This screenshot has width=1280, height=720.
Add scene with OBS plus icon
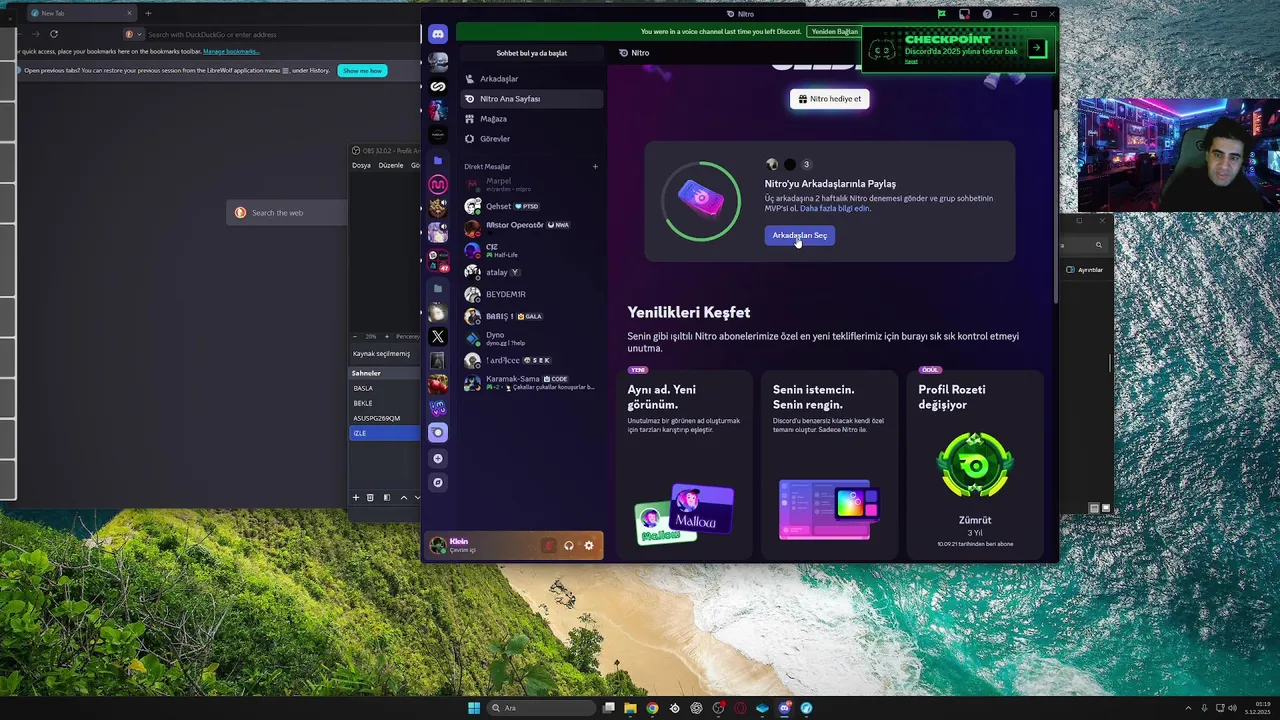coord(355,497)
